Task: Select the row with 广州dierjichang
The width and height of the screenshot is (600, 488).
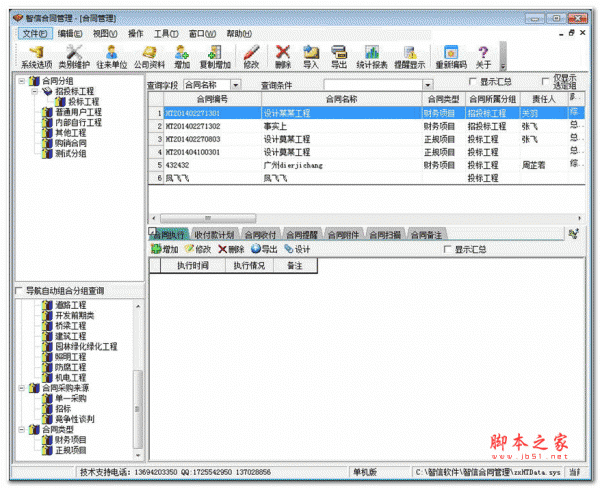Action: [x=366, y=165]
